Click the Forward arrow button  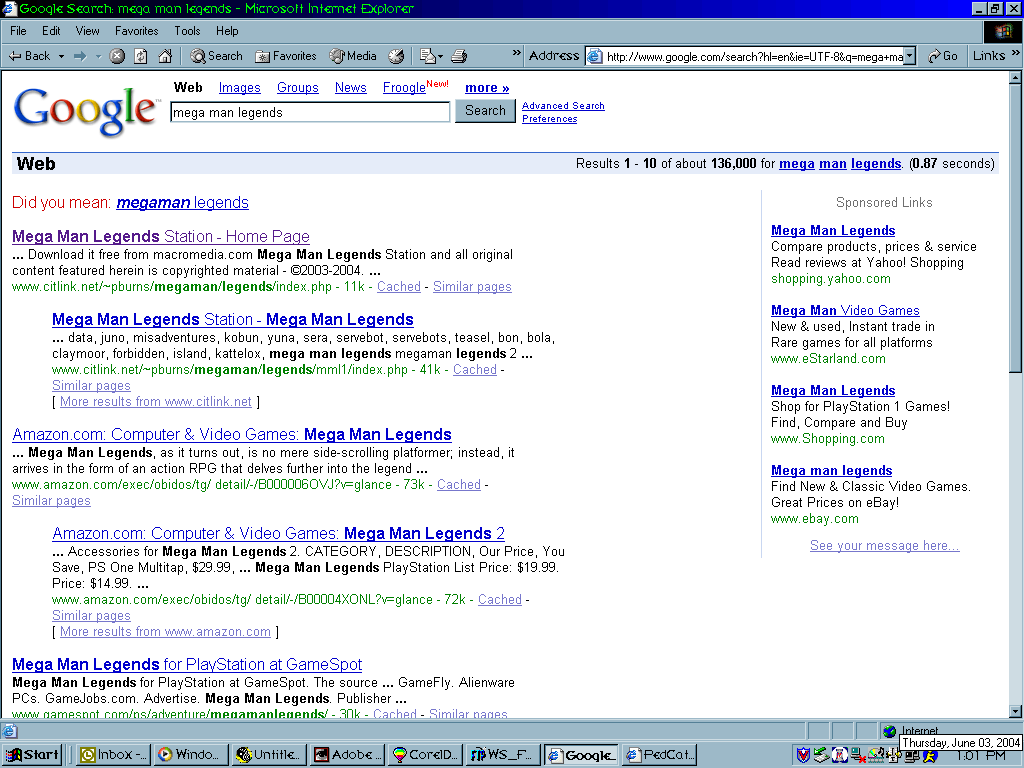pyautogui.click(x=80, y=56)
